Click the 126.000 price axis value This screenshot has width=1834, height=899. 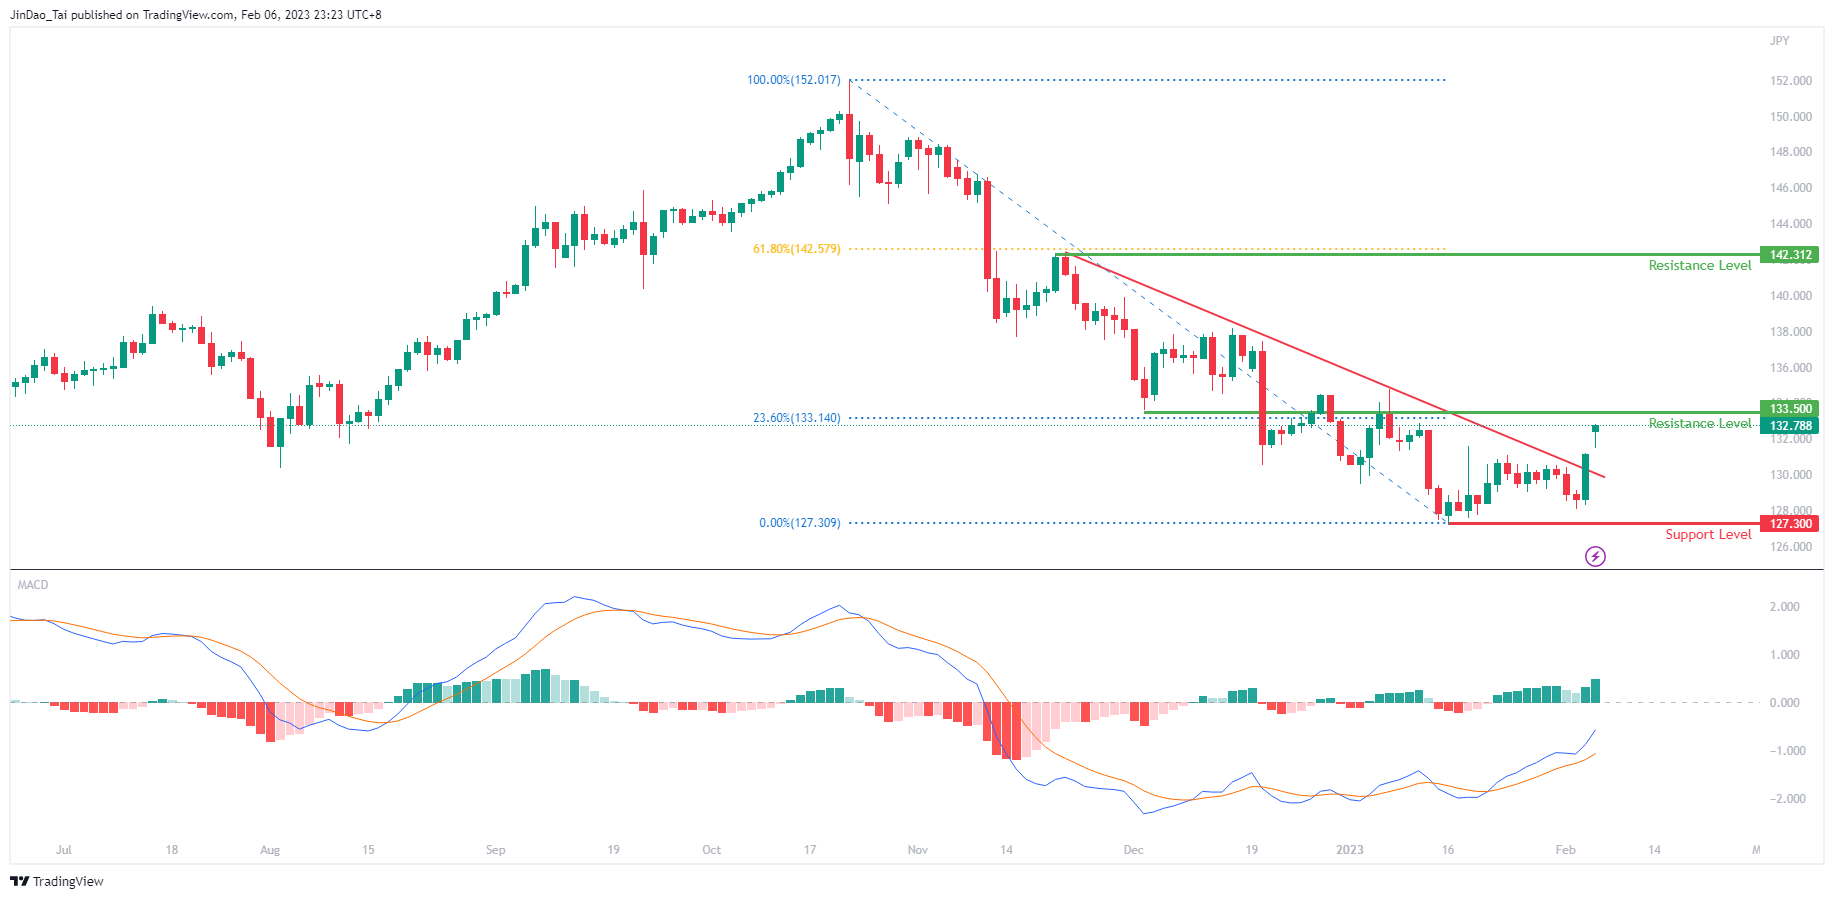[1791, 547]
